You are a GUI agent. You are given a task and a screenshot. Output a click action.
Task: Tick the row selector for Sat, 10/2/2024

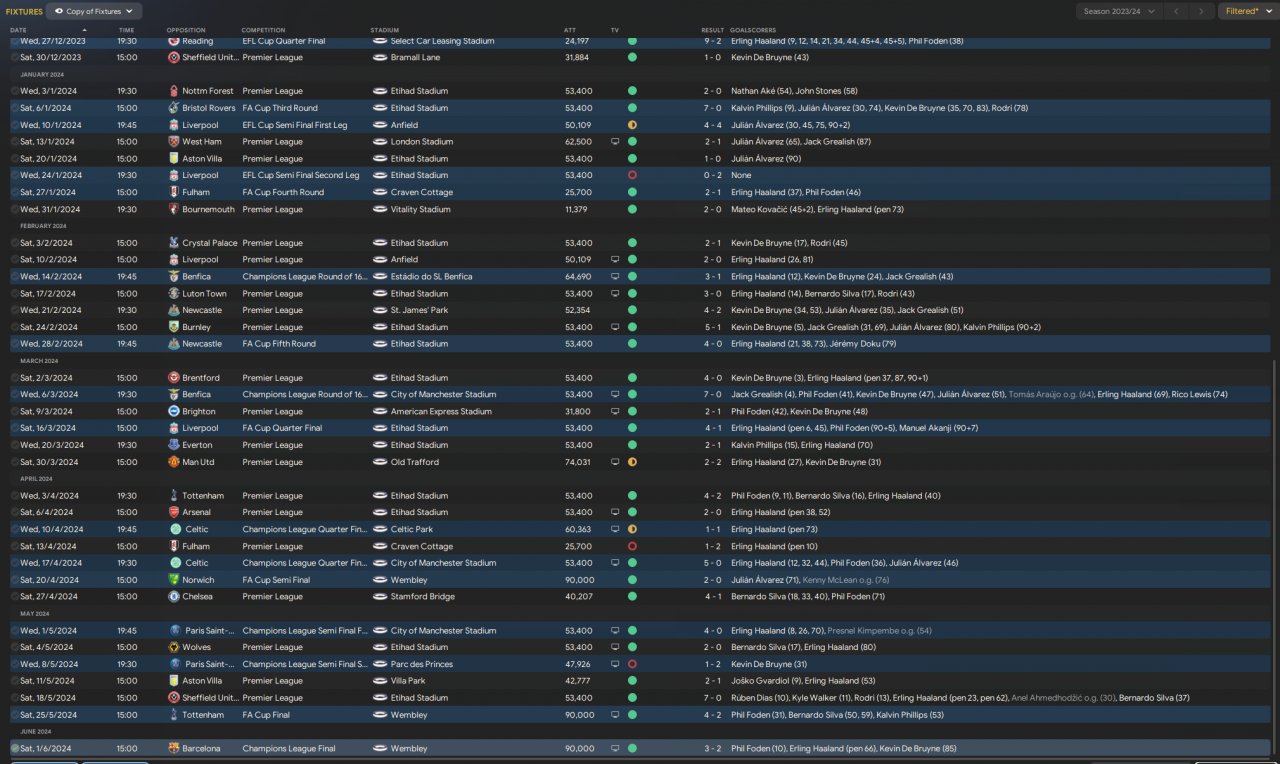coord(14,260)
